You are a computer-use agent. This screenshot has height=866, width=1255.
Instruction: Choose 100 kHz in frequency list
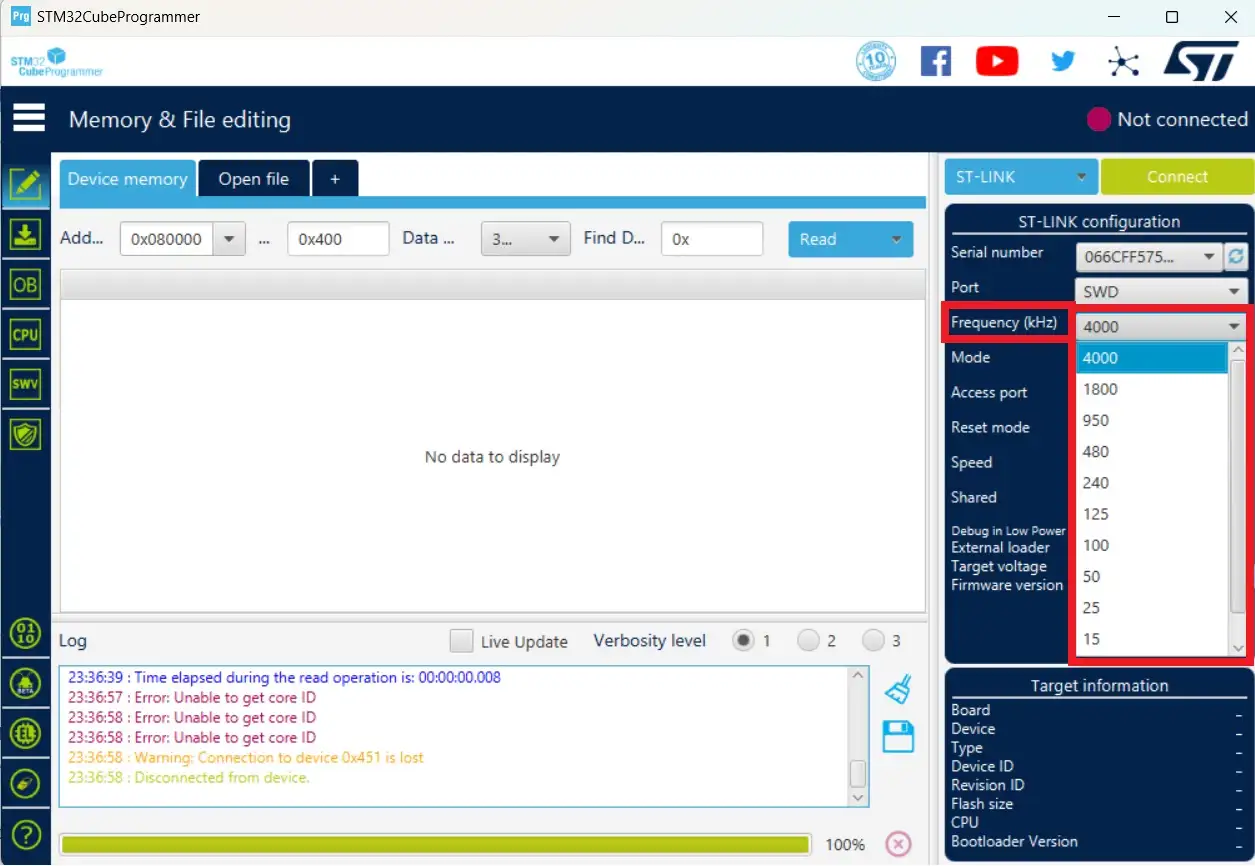1152,545
